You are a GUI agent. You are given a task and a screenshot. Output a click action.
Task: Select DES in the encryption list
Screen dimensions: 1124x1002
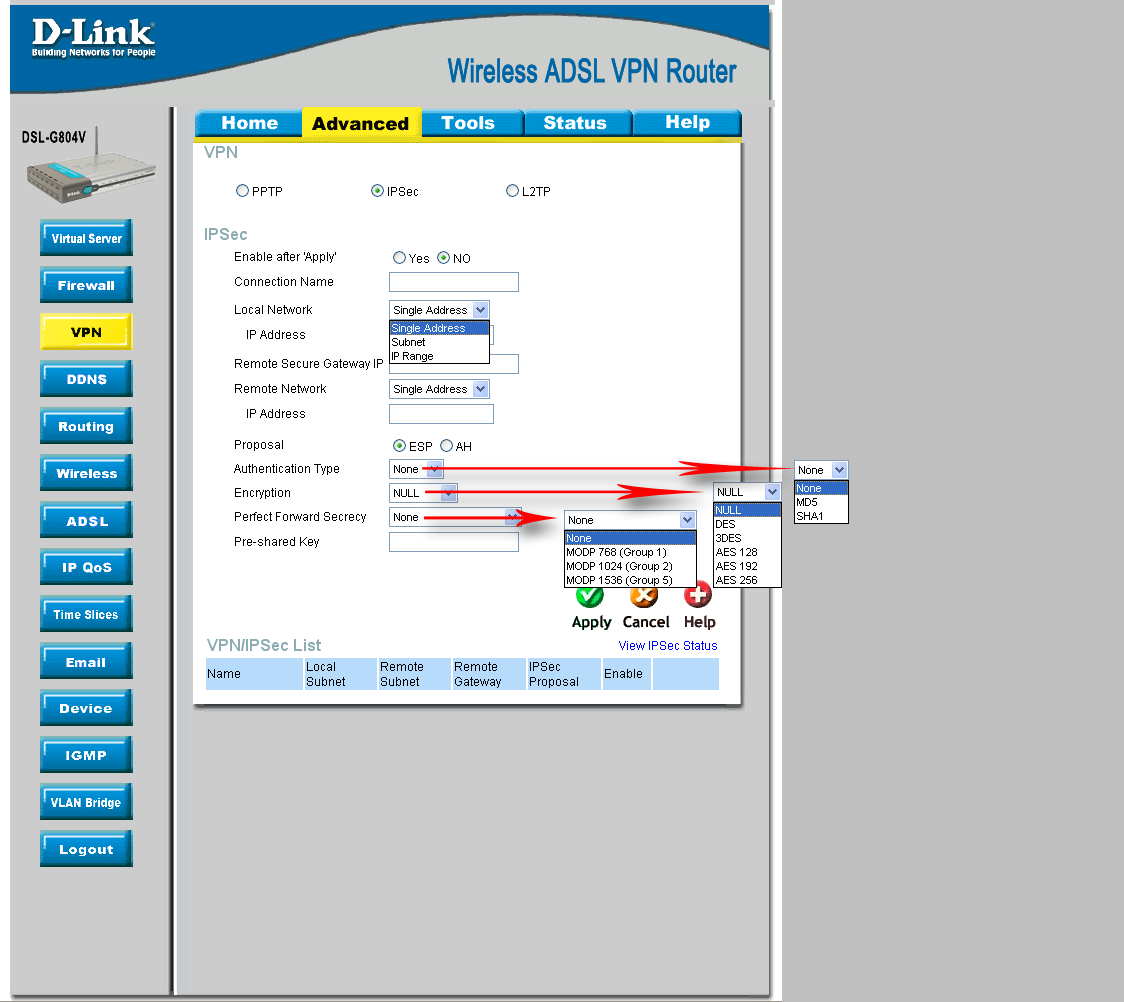coord(747,524)
